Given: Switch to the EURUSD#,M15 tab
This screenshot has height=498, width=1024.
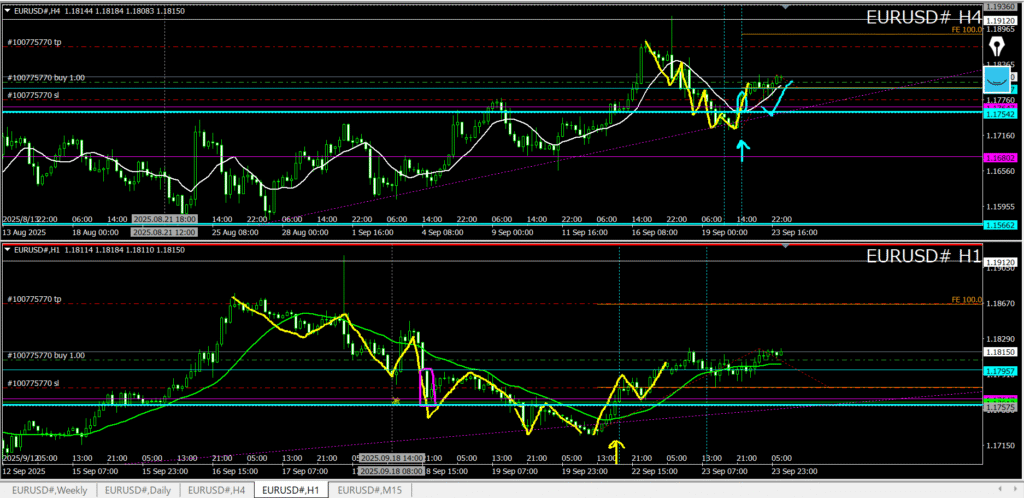Looking at the screenshot, I should pos(375,489).
